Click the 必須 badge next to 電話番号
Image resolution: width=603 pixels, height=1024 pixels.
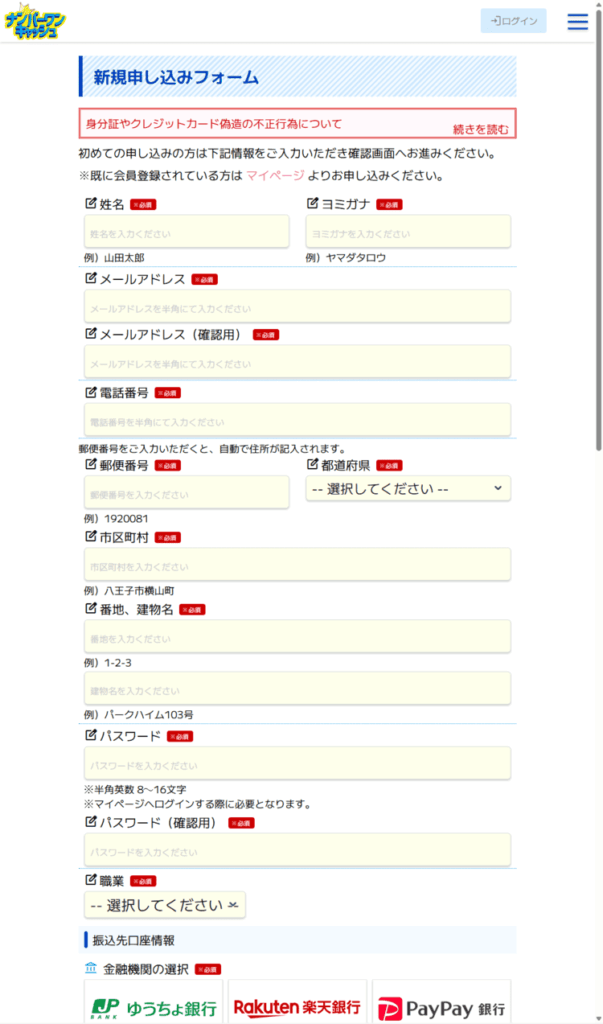coord(168,393)
